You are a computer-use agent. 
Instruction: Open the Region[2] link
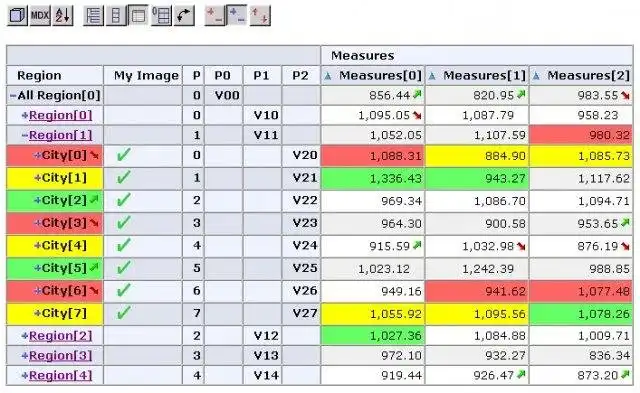click(x=60, y=336)
